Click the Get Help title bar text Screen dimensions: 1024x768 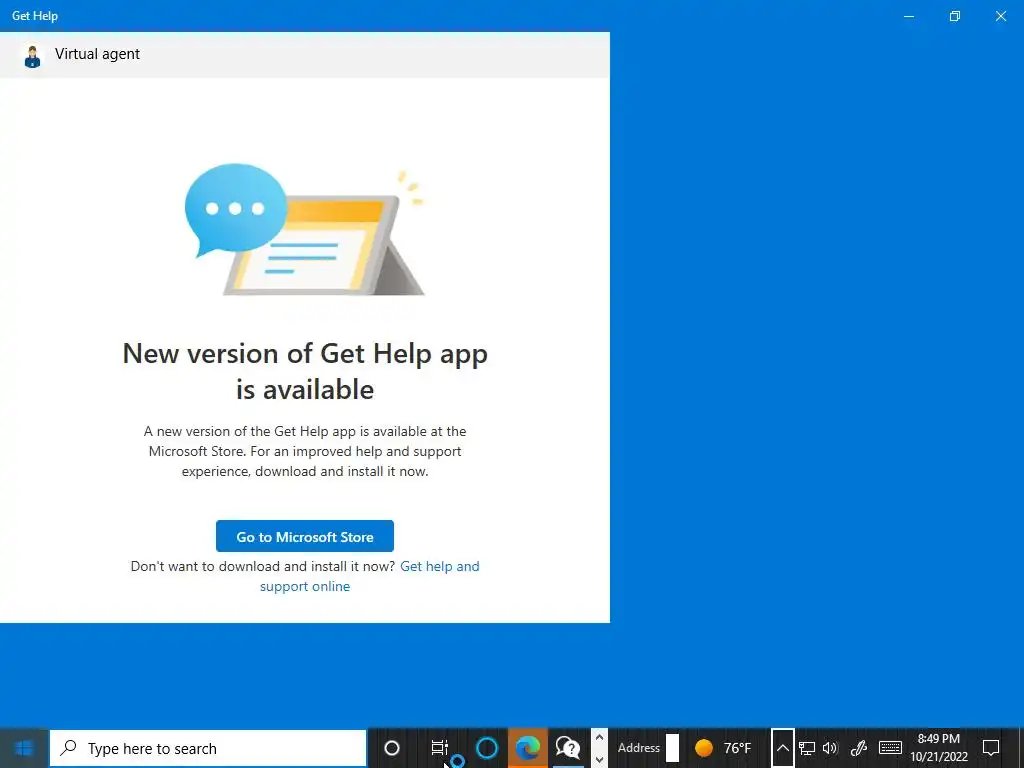coord(35,16)
